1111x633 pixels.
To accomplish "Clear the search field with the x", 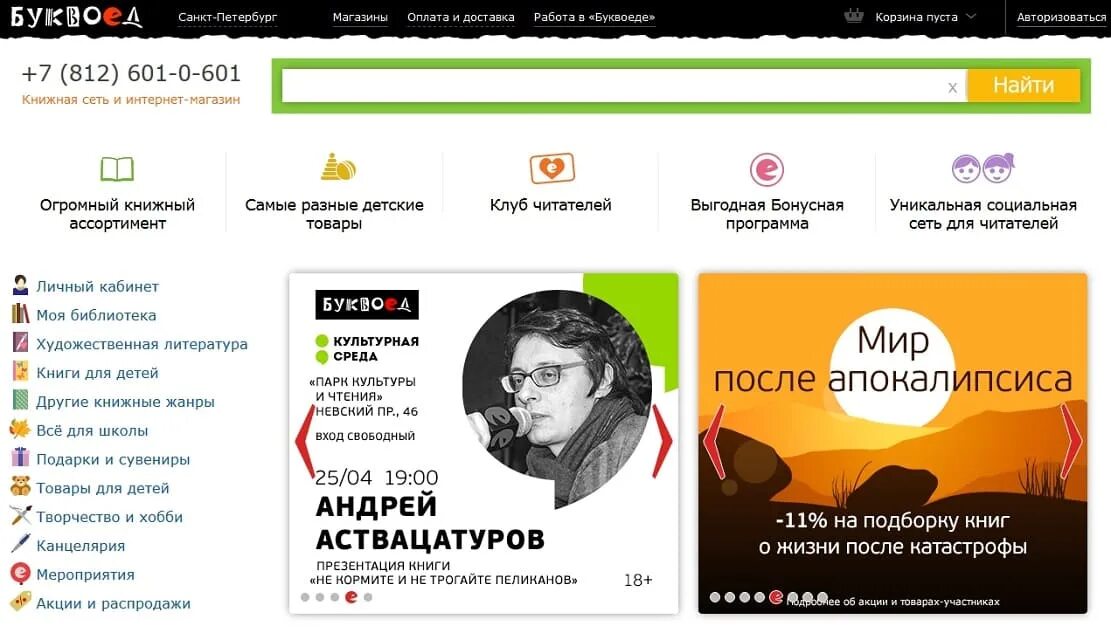I will pyautogui.click(x=952, y=87).
